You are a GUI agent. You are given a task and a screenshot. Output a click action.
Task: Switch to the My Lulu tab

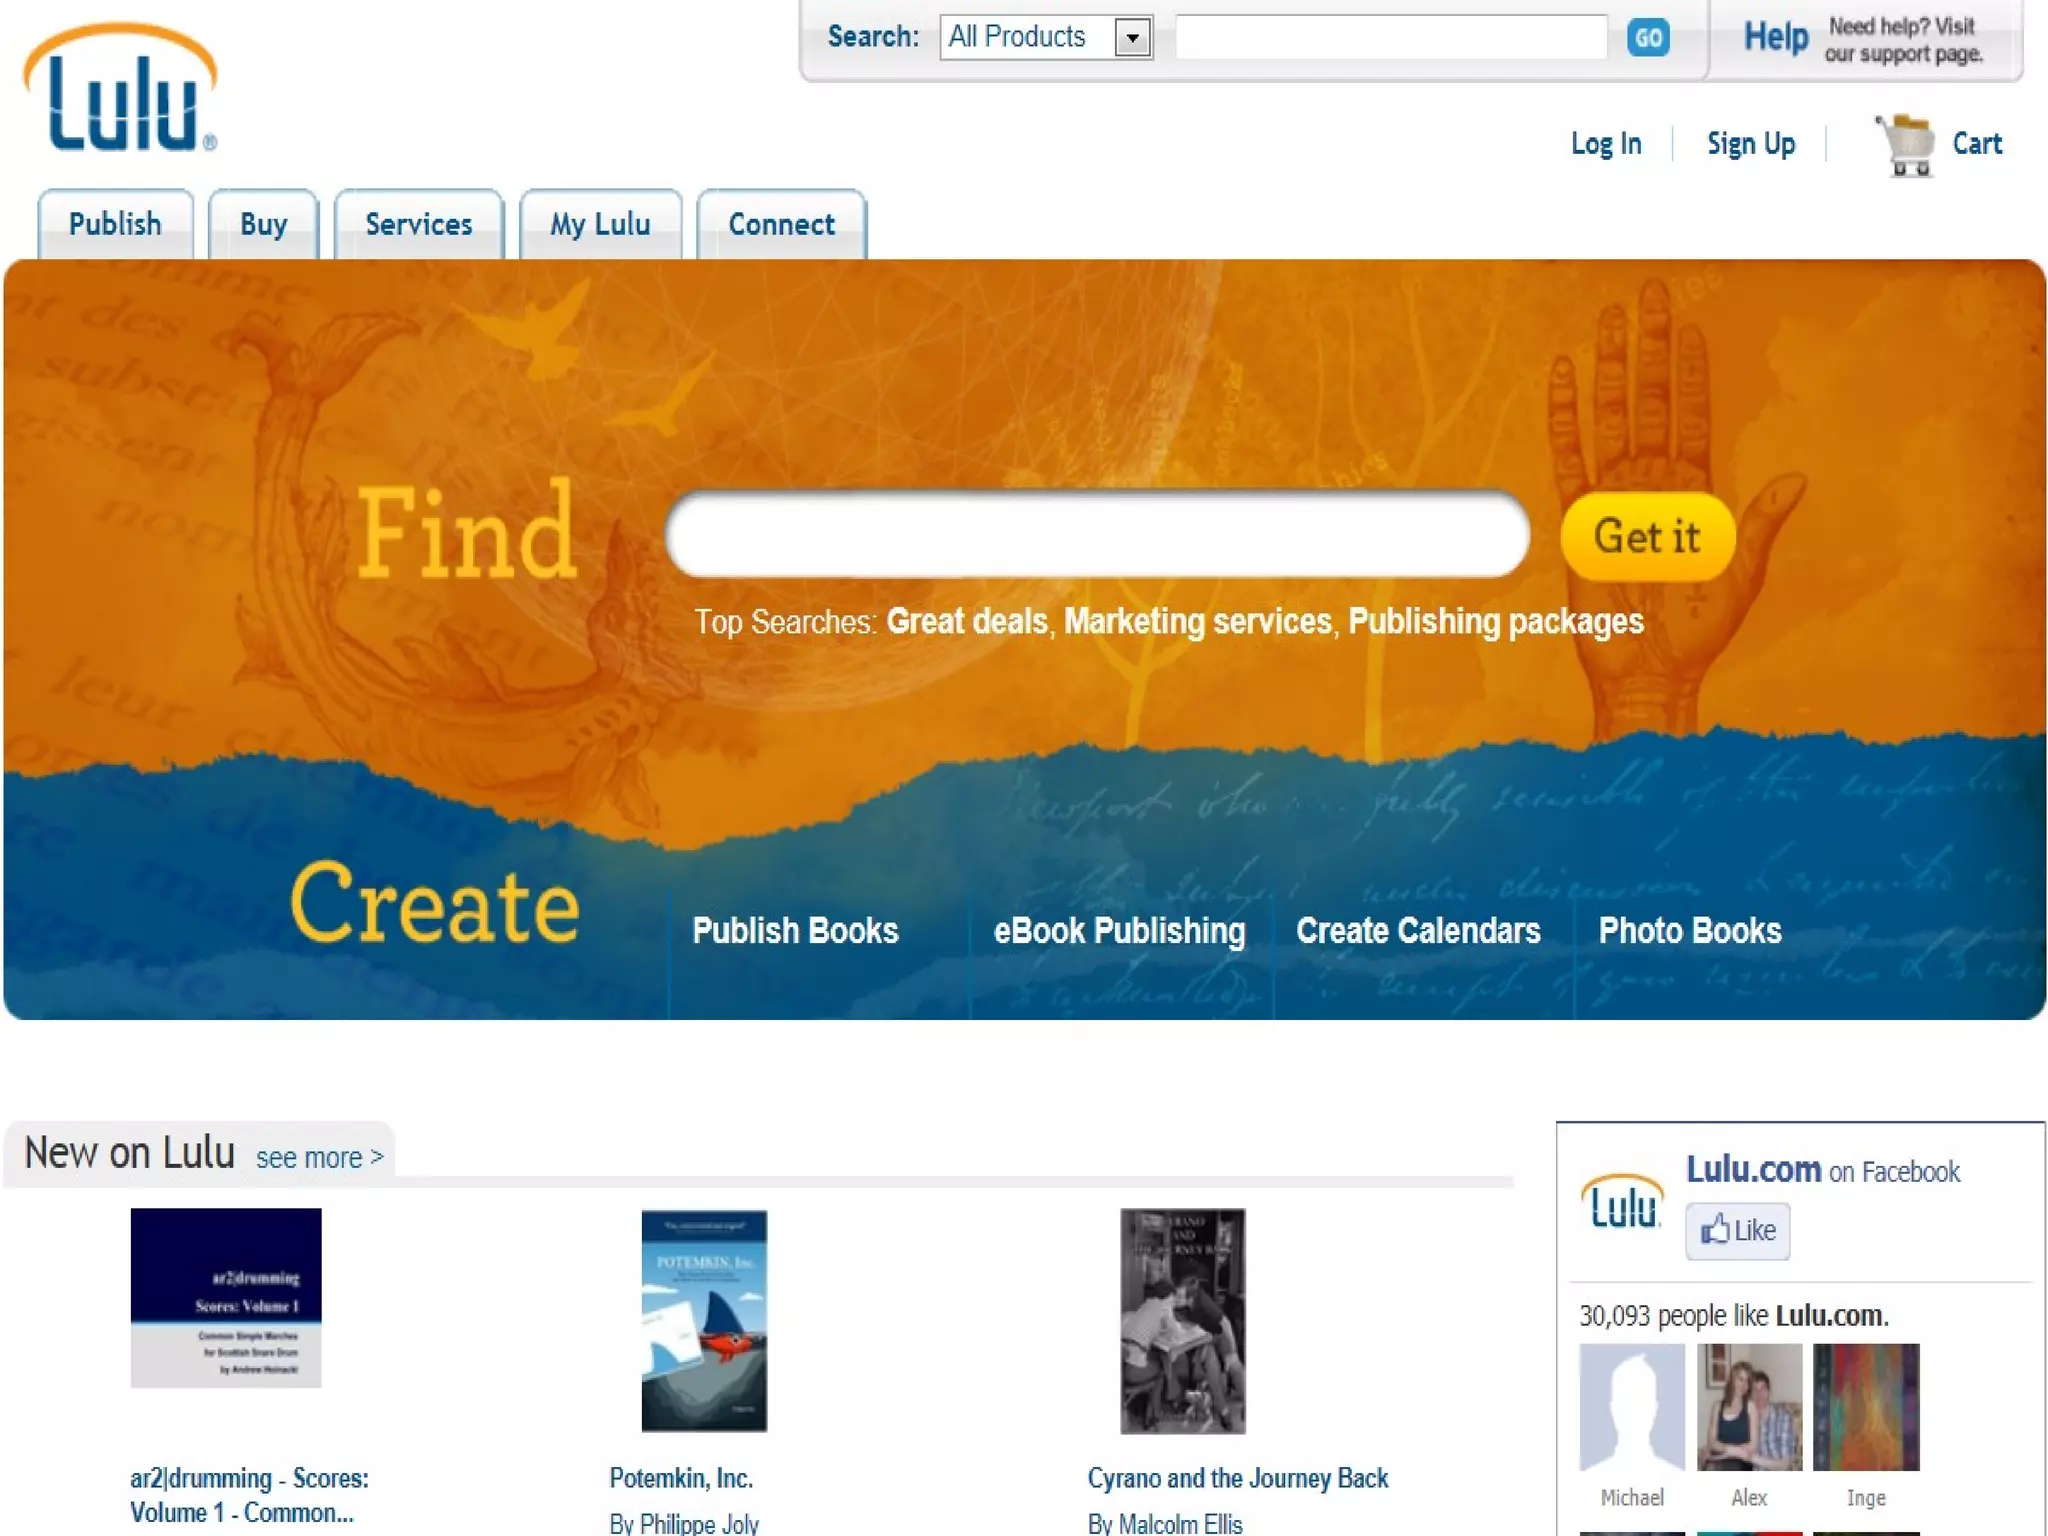[600, 224]
